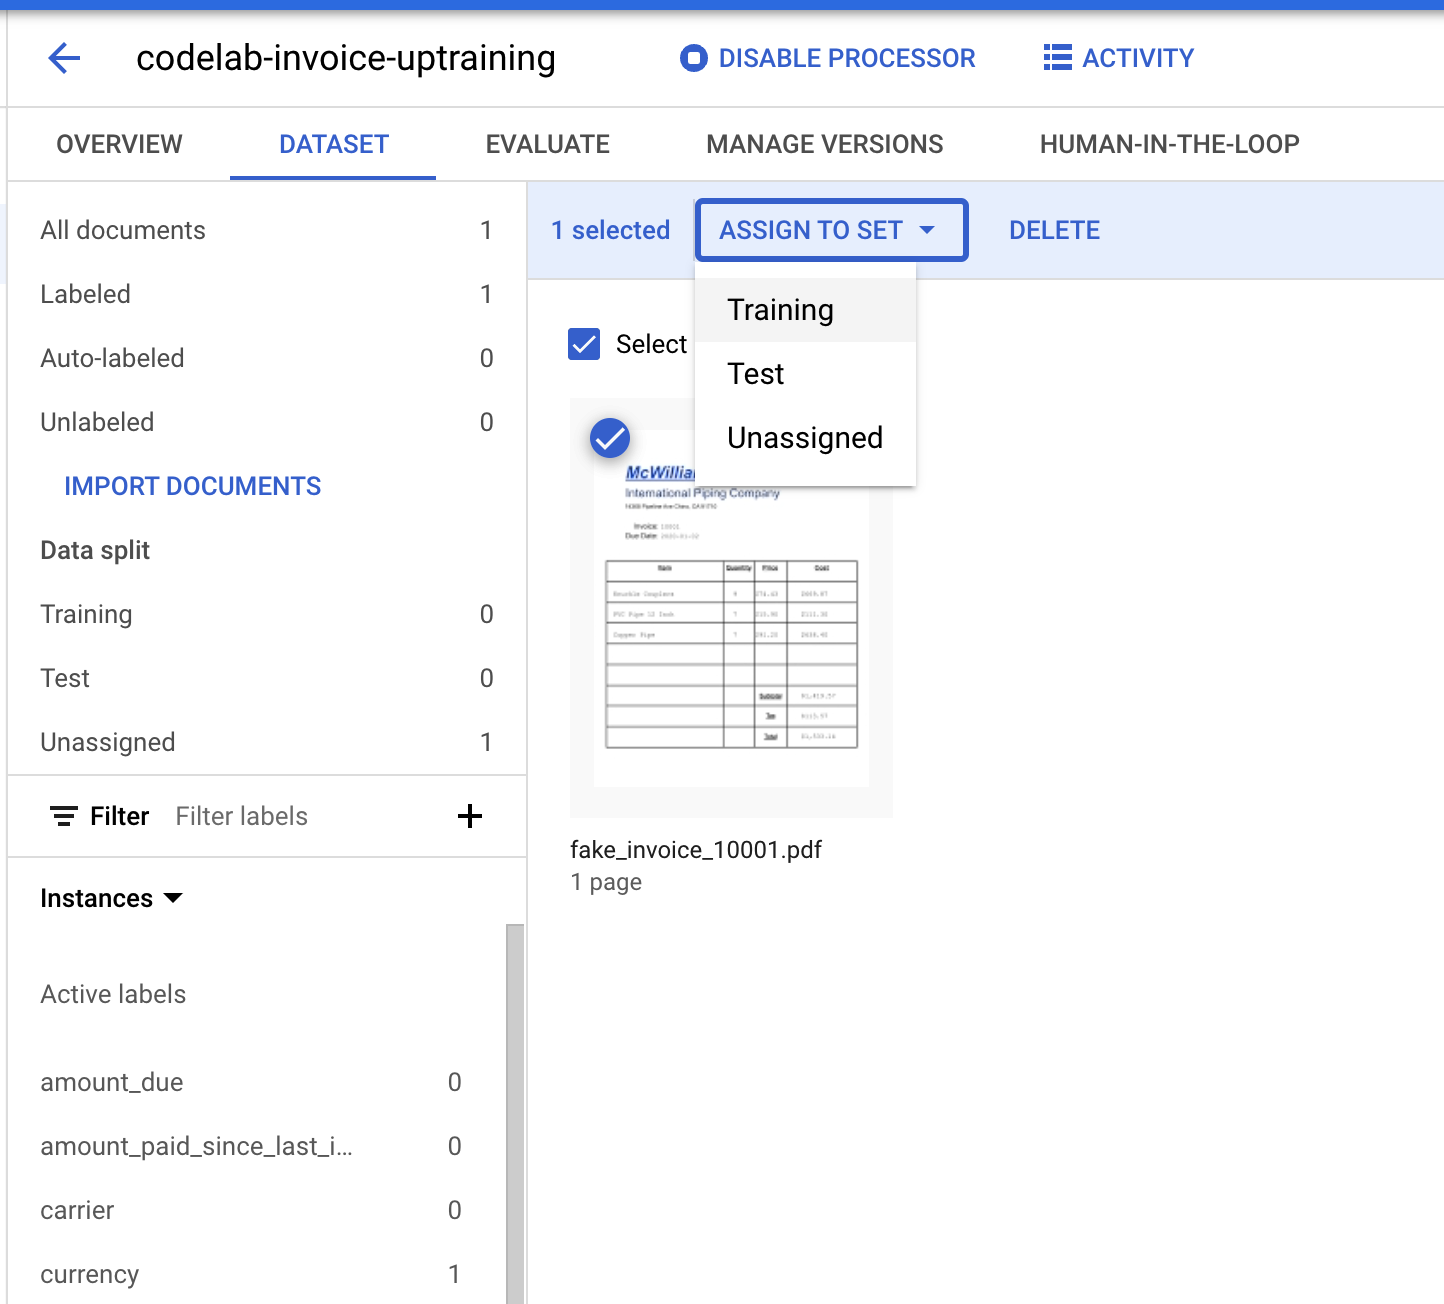Click the Filter labels input field
The image size is (1444, 1304).
point(241,816)
